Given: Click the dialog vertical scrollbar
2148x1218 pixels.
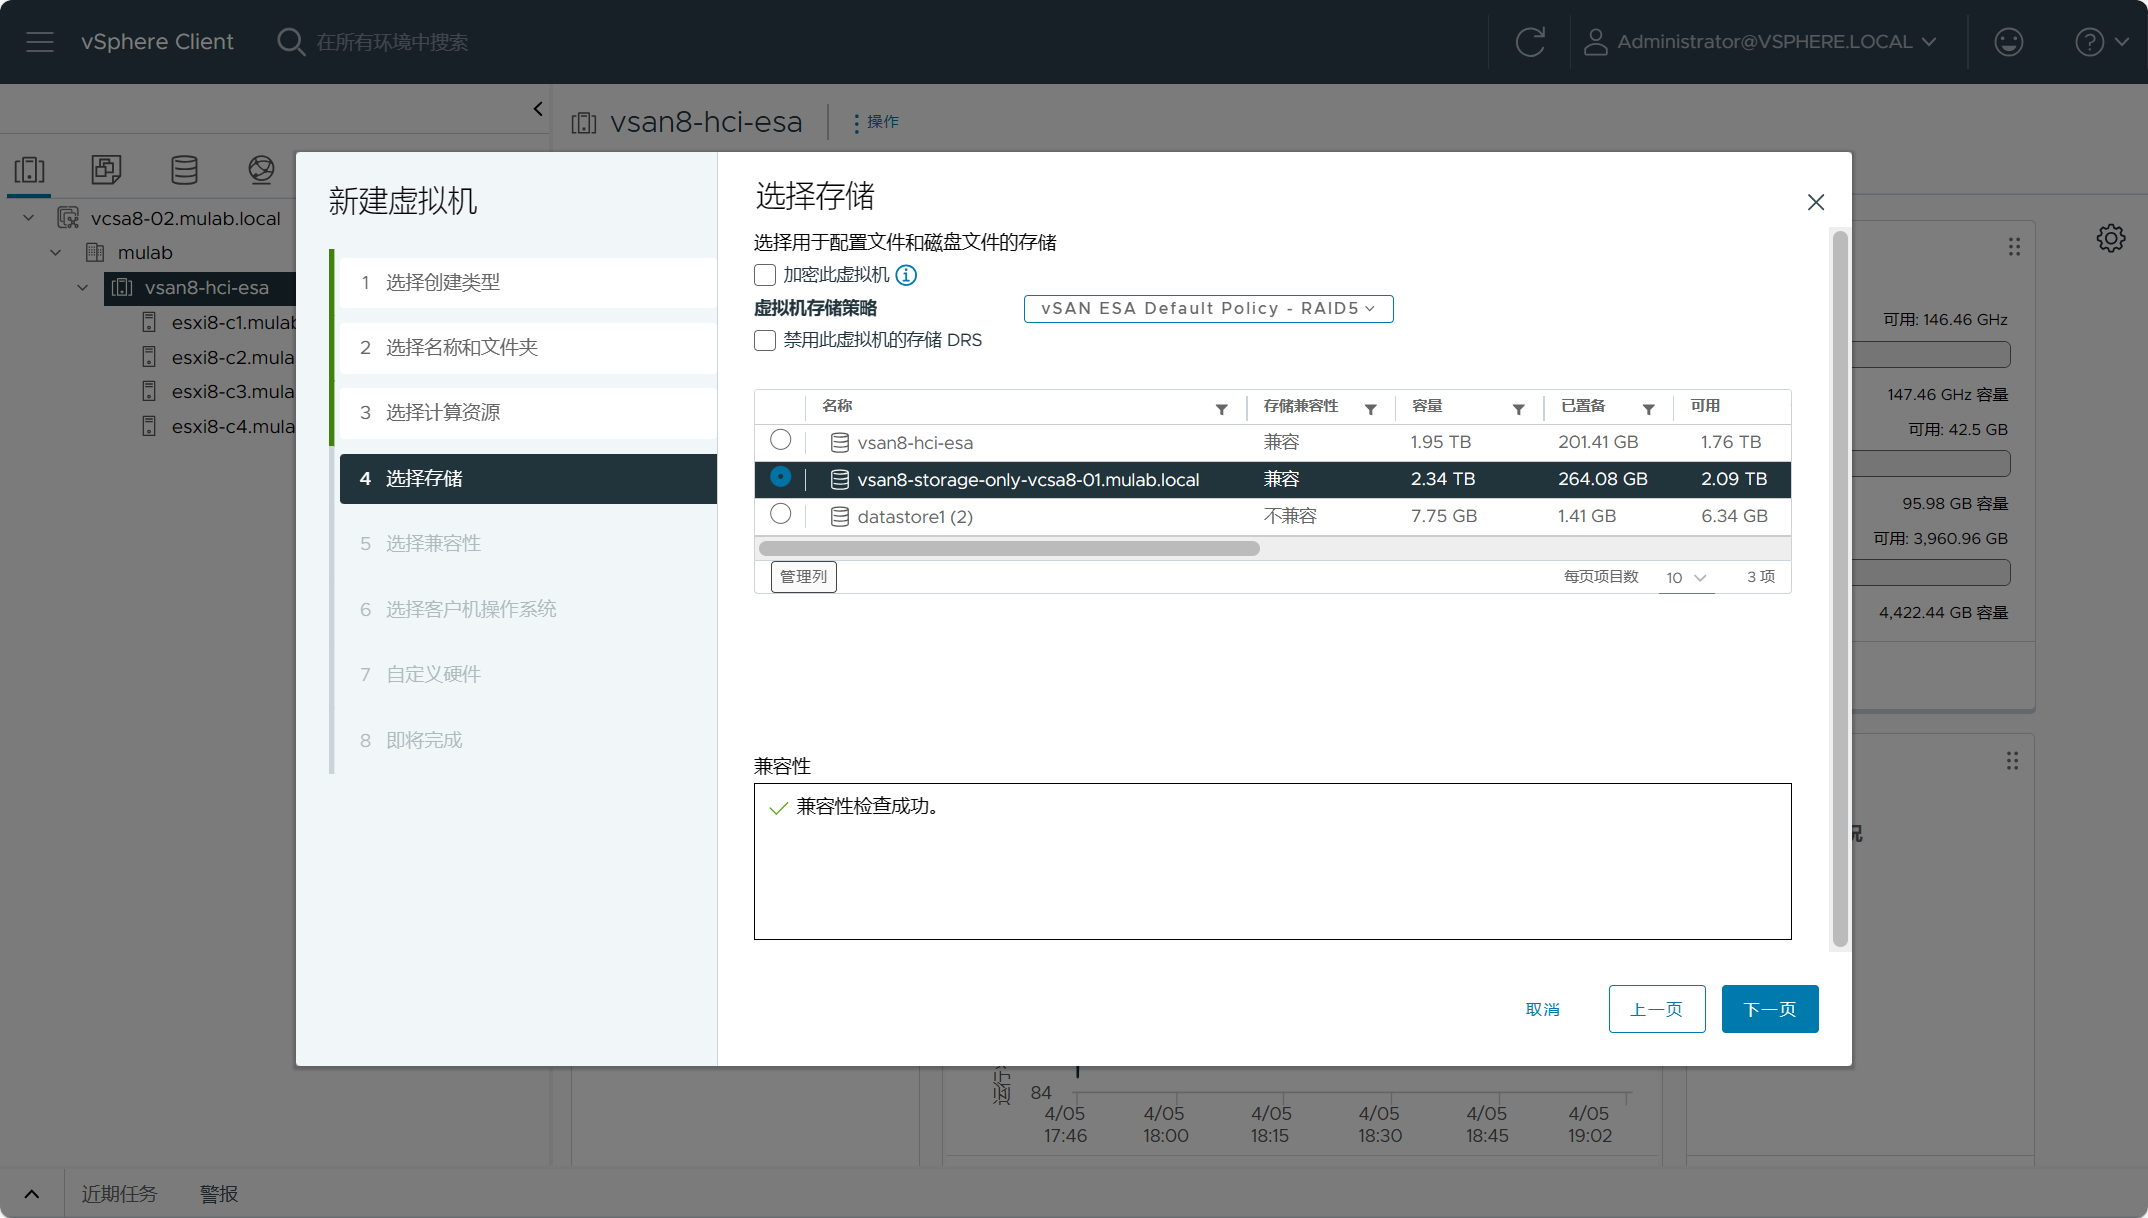Looking at the screenshot, I should coord(1840,588).
